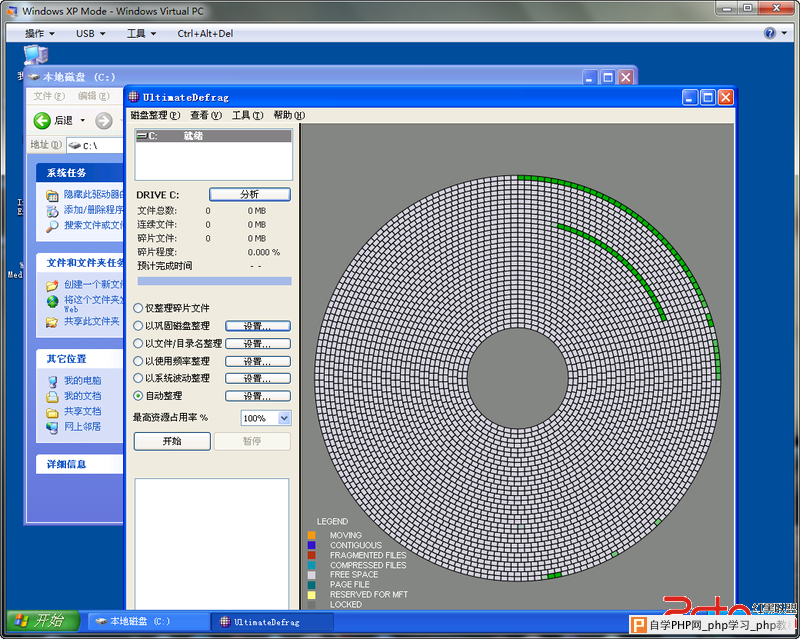Click the MOVING orange legend swatch
This screenshot has height=639, width=800.
click(x=311, y=535)
